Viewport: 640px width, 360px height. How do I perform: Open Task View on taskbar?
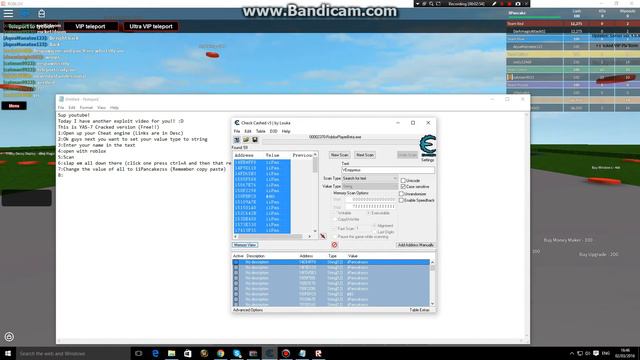pyautogui.click(x=139, y=353)
